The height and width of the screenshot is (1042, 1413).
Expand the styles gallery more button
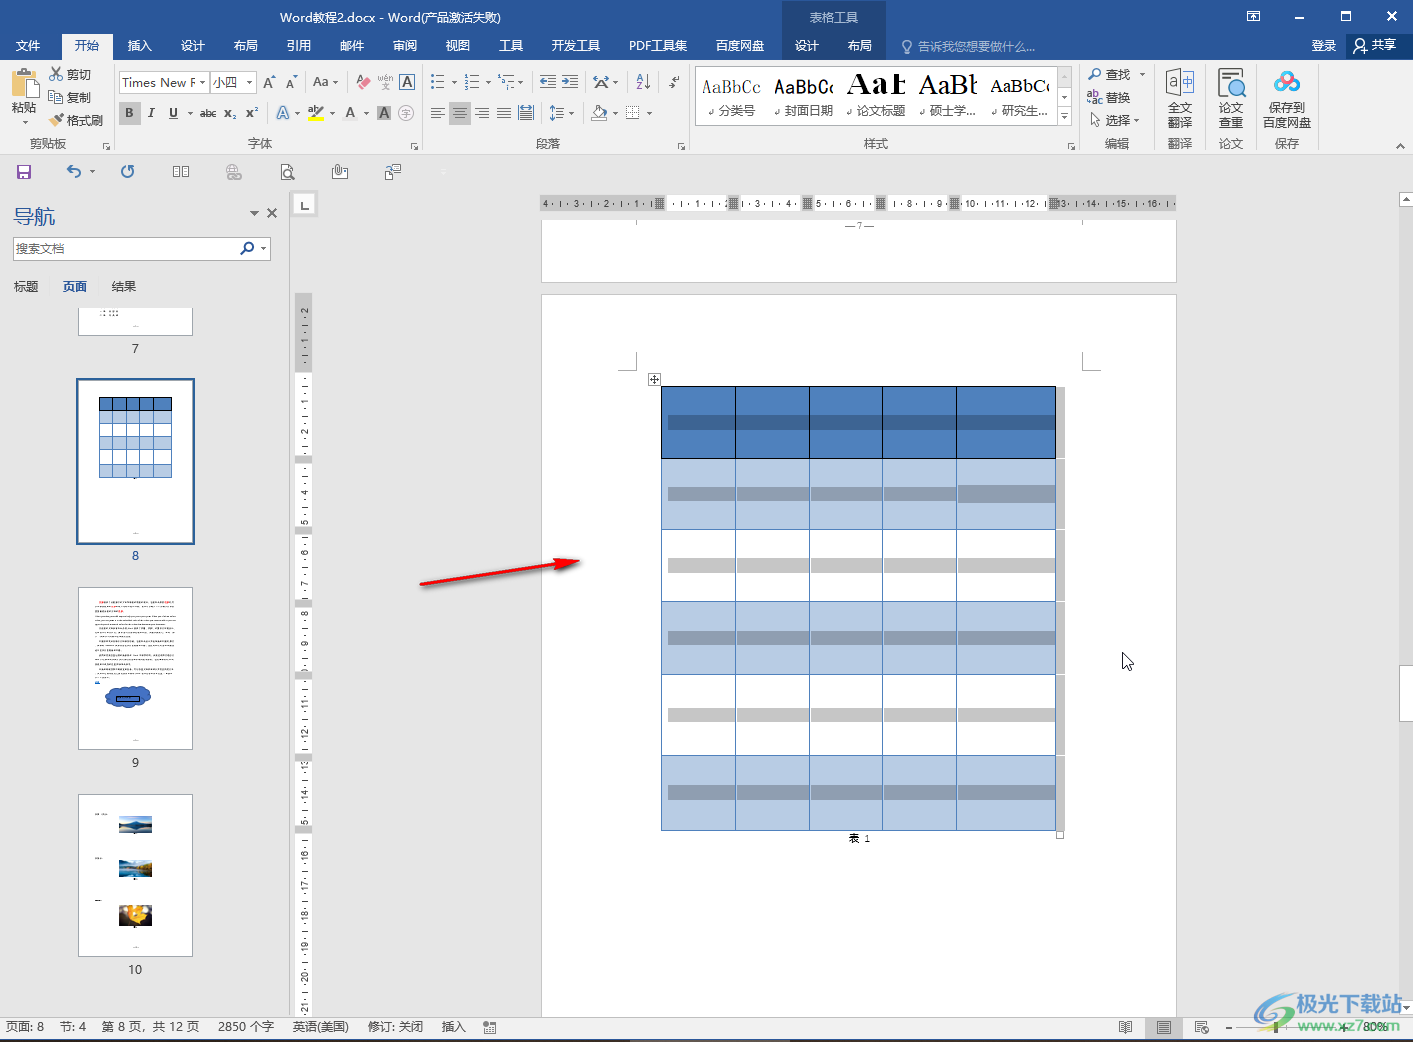1065,117
